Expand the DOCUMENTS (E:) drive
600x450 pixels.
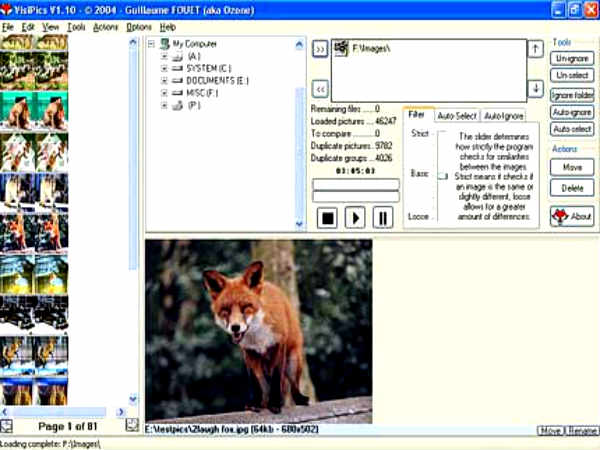click(x=164, y=81)
